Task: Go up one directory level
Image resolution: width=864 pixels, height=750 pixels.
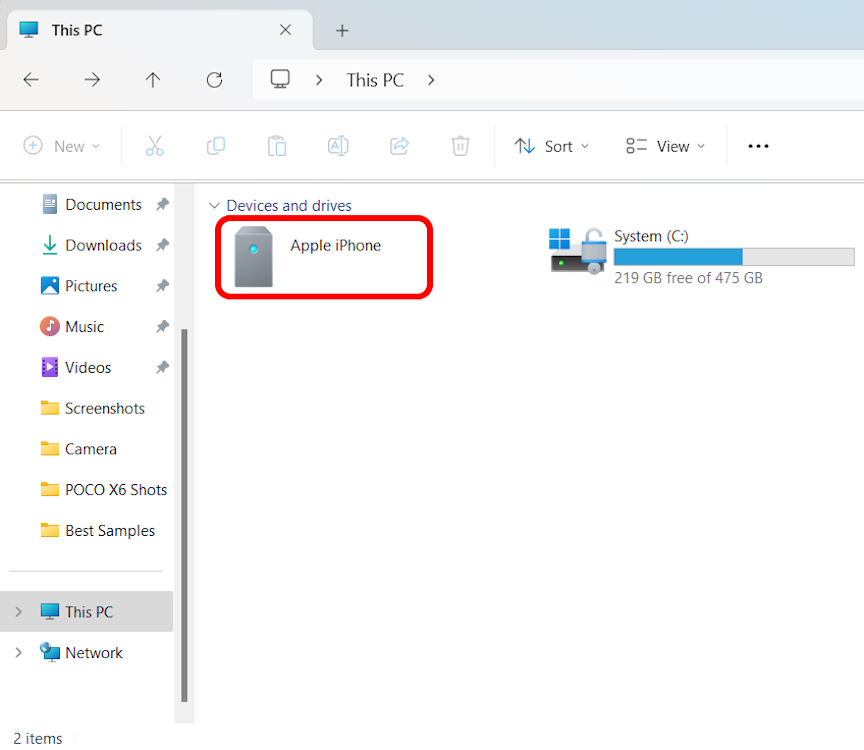Action: (x=153, y=80)
